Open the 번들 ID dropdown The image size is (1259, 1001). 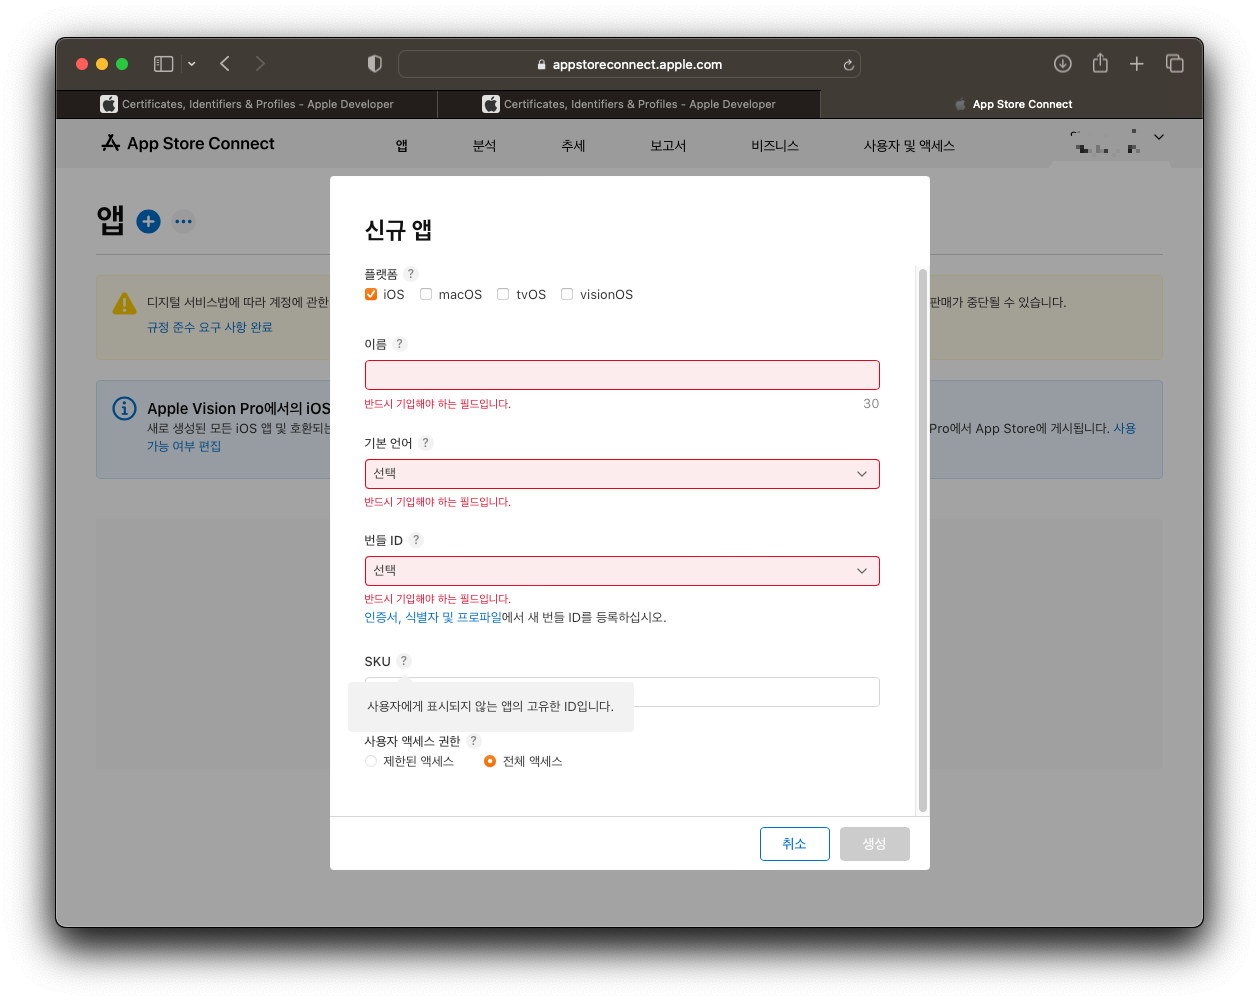click(622, 571)
